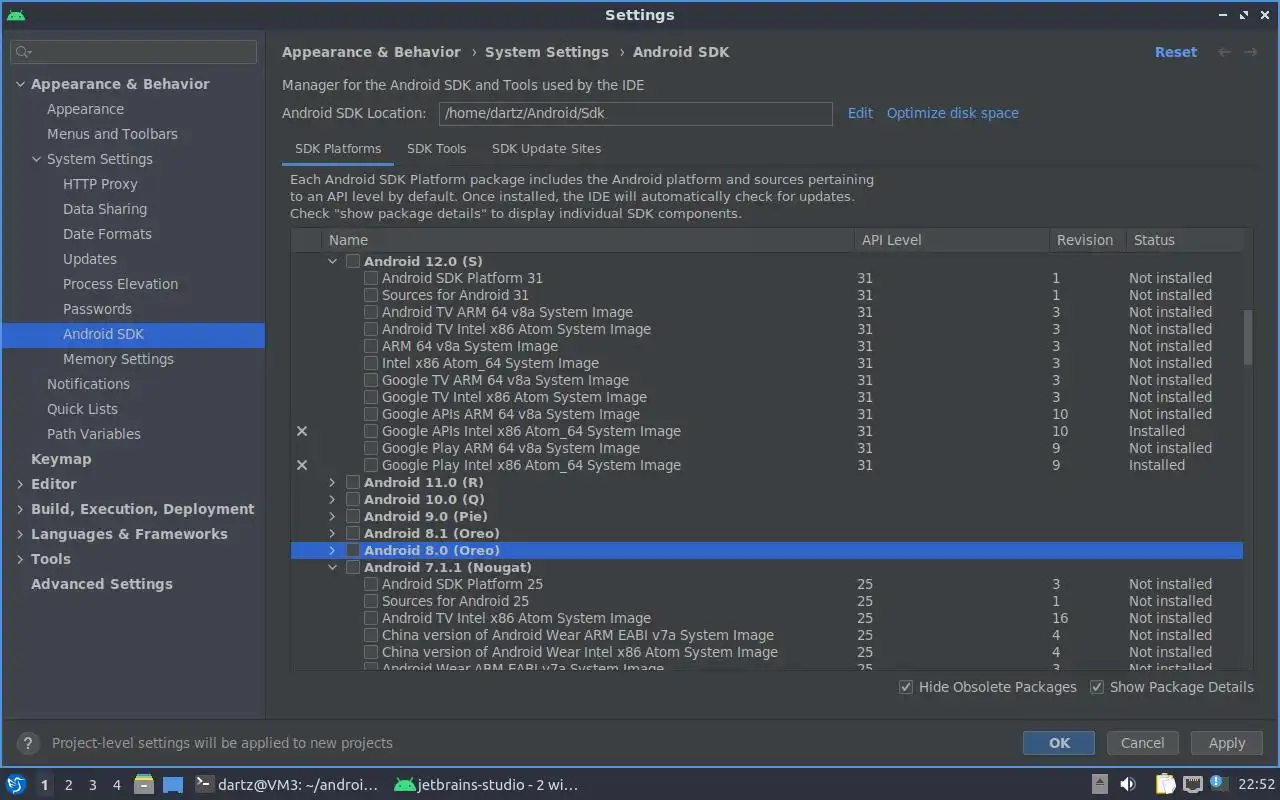Expand the Android 9.0 (Pie) group
Viewport: 1280px width, 800px height.
tap(333, 516)
